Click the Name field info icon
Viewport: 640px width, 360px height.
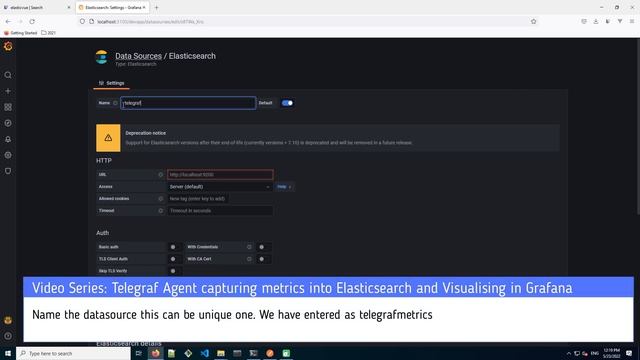point(115,103)
